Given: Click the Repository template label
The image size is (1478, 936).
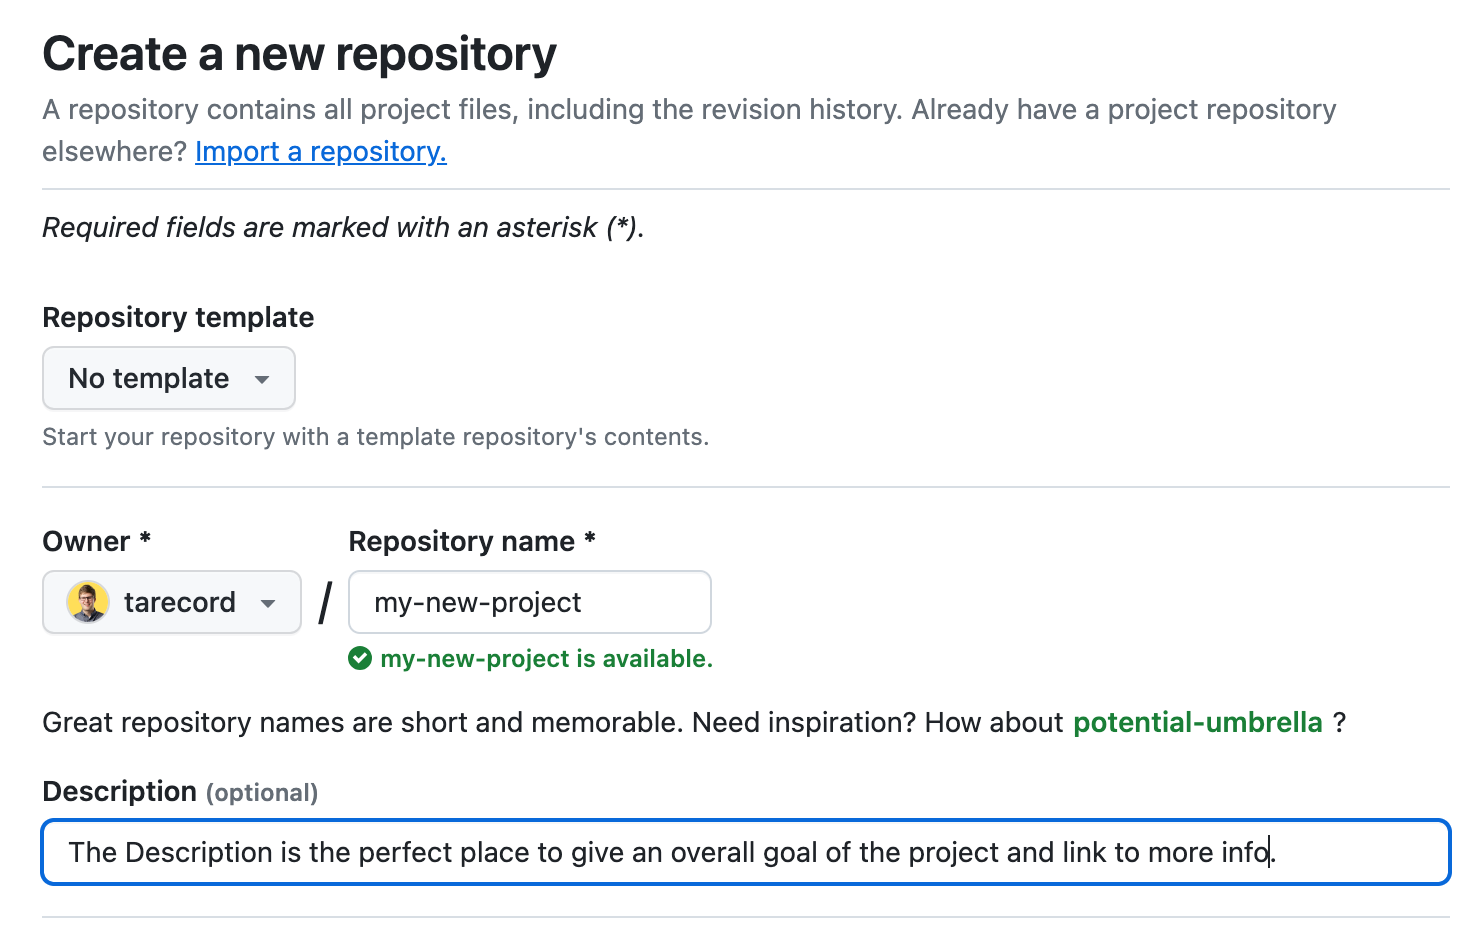Looking at the screenshot, I should coord(178,317).
